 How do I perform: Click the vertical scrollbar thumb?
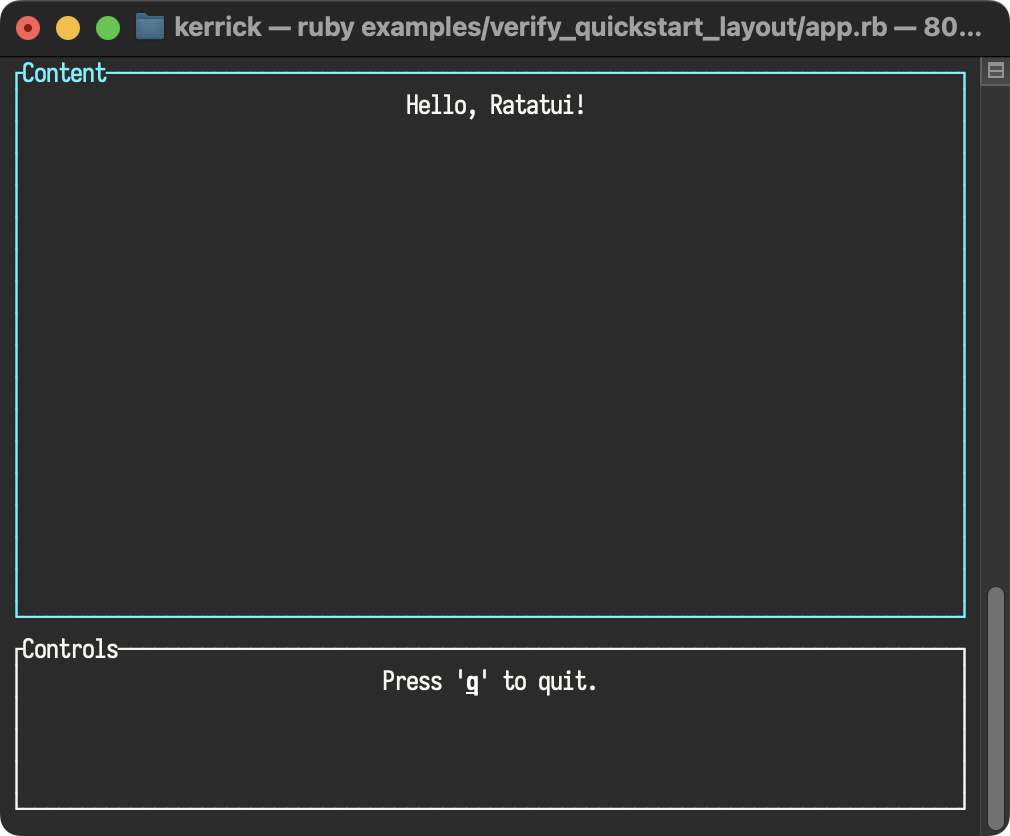[996, 708]
